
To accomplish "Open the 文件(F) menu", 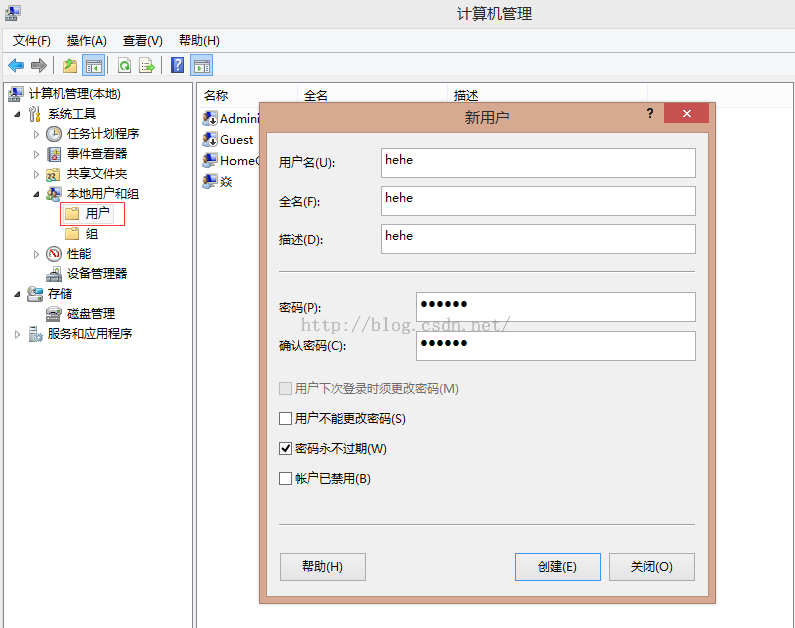I will point(31,41).
